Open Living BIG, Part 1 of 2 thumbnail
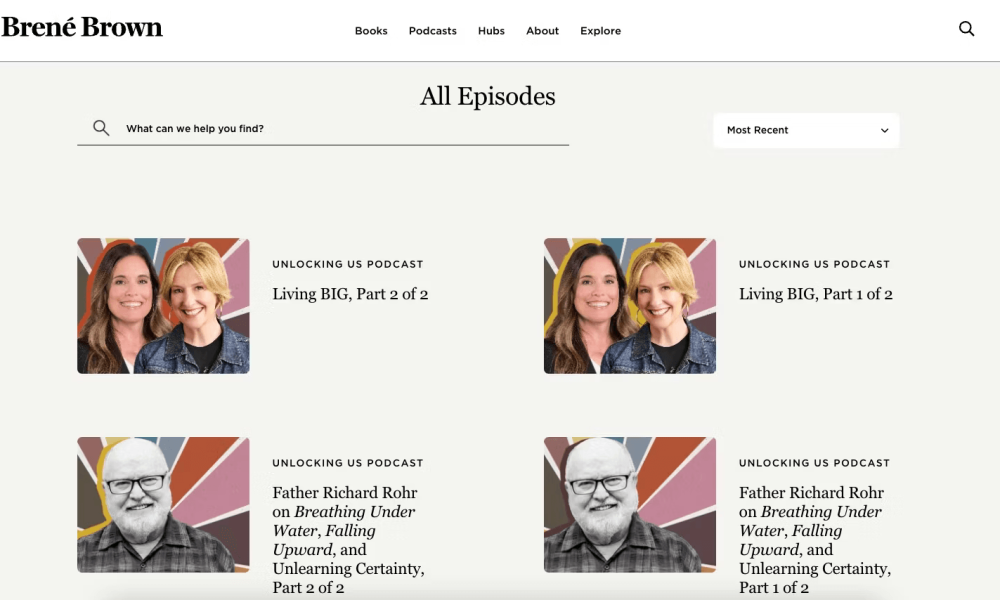 pyautogui.click(x=629, y=306)
